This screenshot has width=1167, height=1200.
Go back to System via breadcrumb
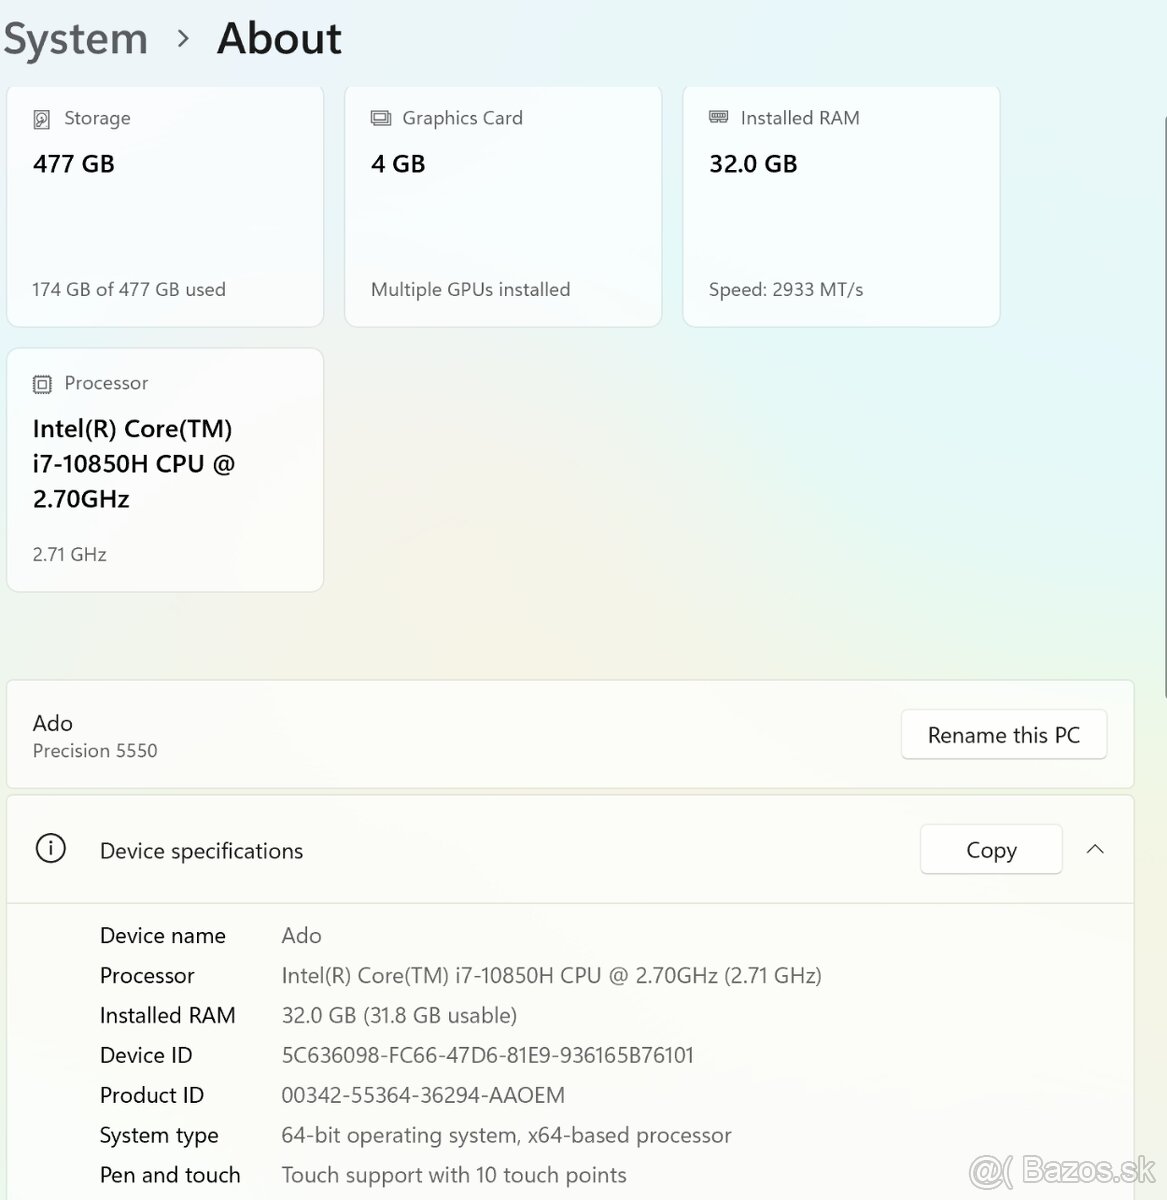(76, 39)
